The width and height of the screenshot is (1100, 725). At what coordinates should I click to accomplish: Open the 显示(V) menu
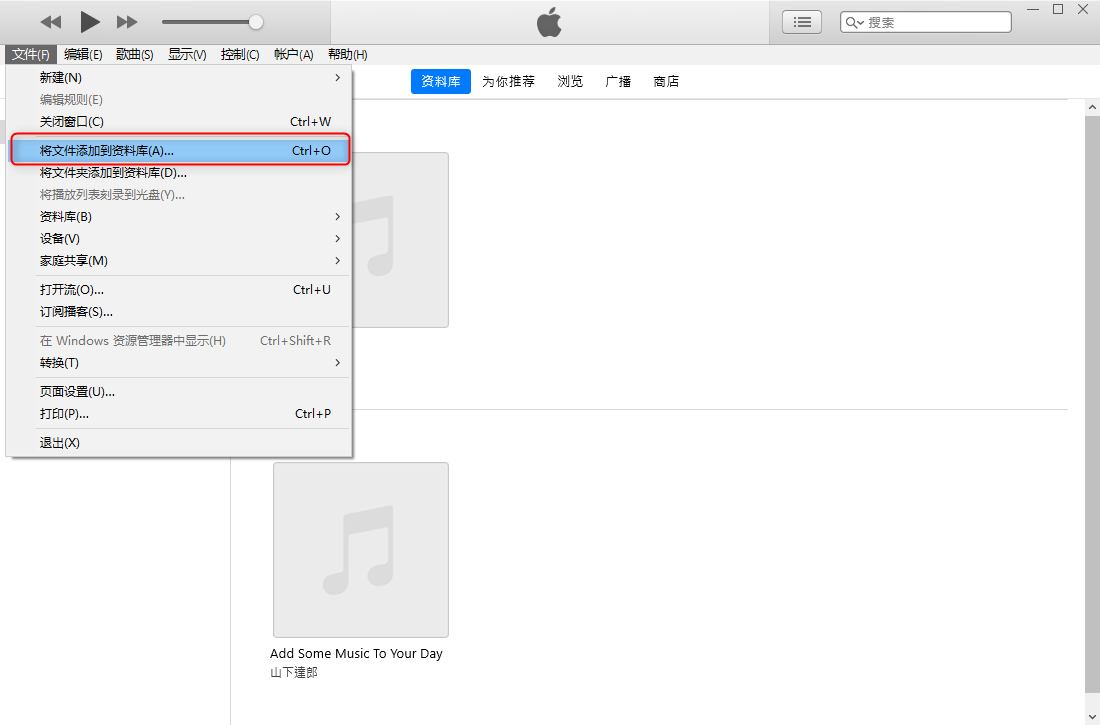tap(187, 55)
